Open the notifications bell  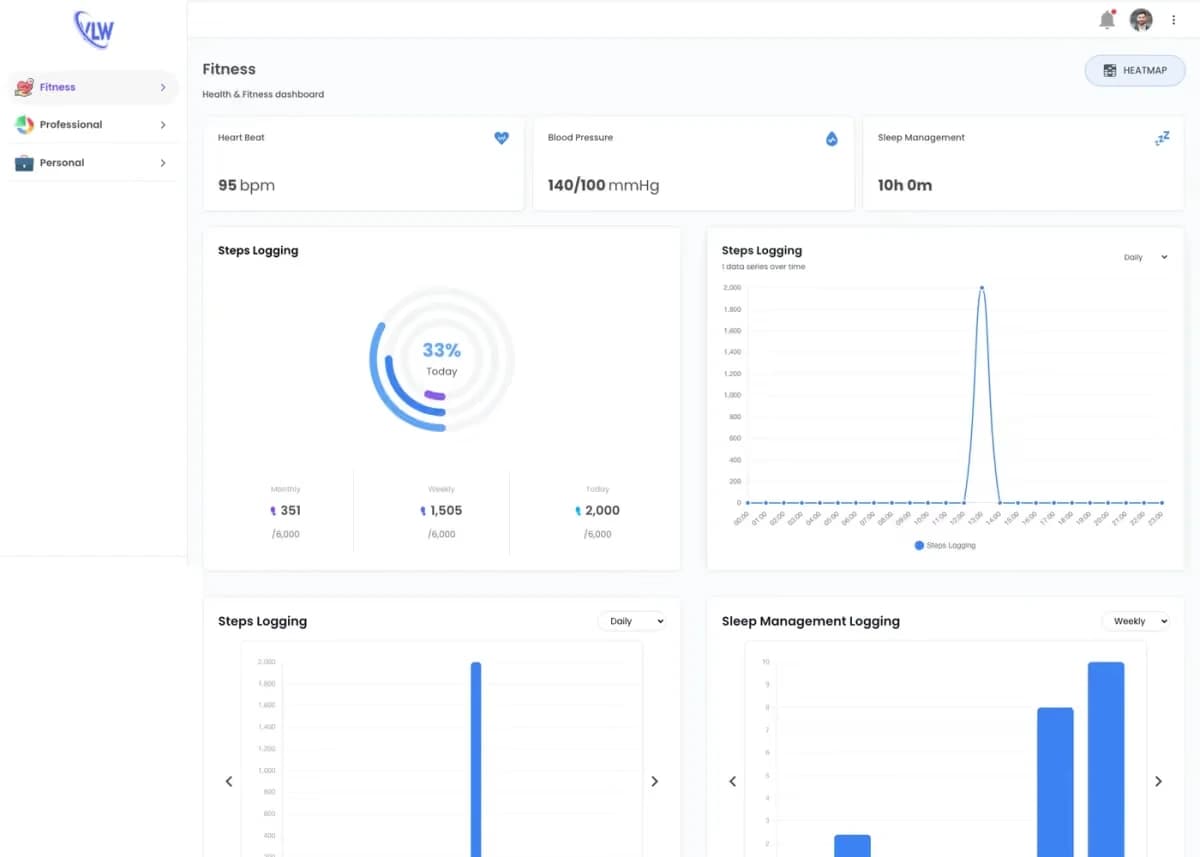coord(1107,20)
